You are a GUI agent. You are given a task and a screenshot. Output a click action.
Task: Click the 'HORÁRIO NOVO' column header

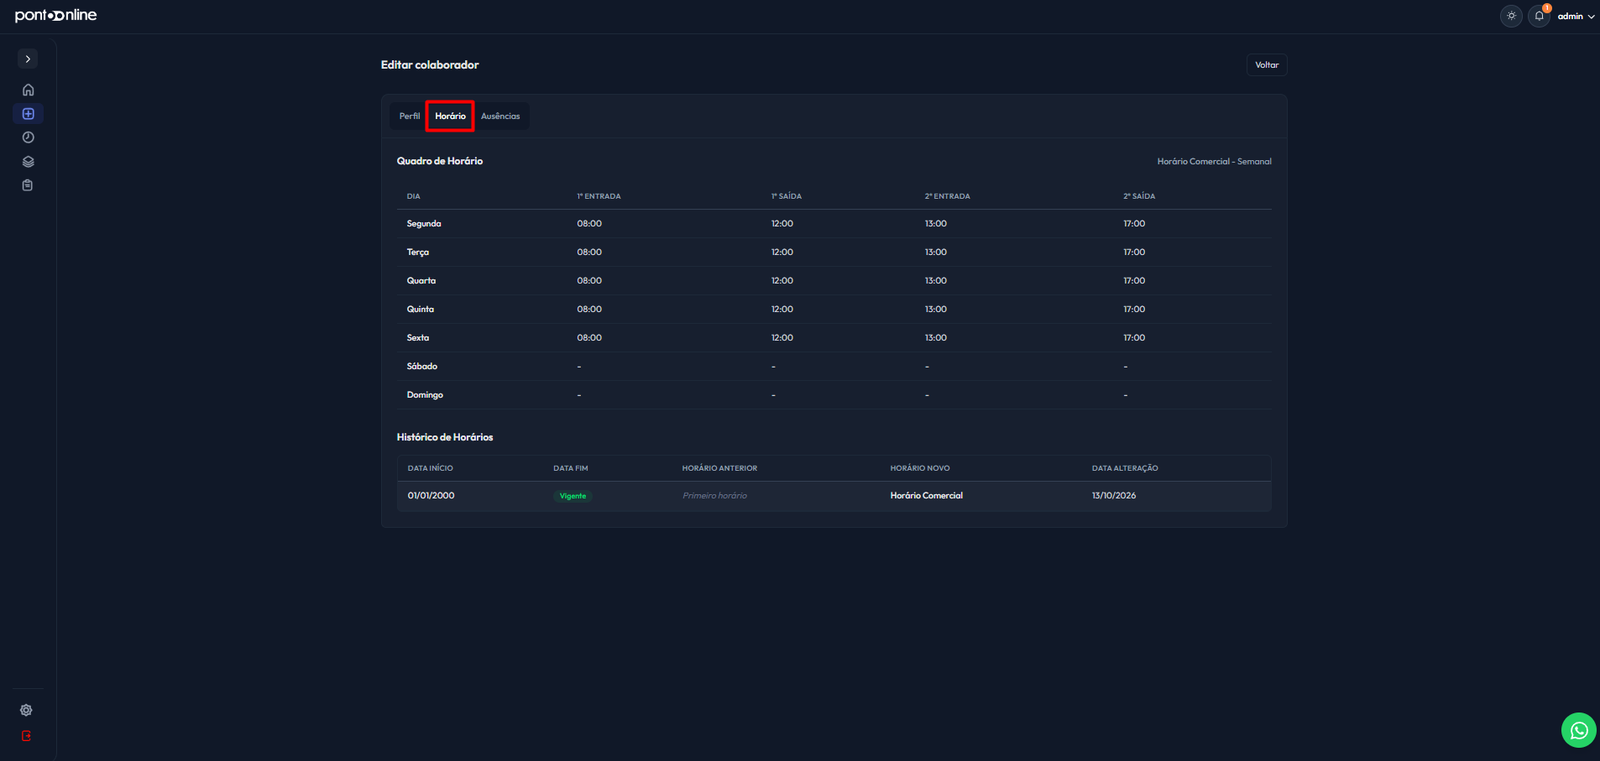(x=920, y=468)
